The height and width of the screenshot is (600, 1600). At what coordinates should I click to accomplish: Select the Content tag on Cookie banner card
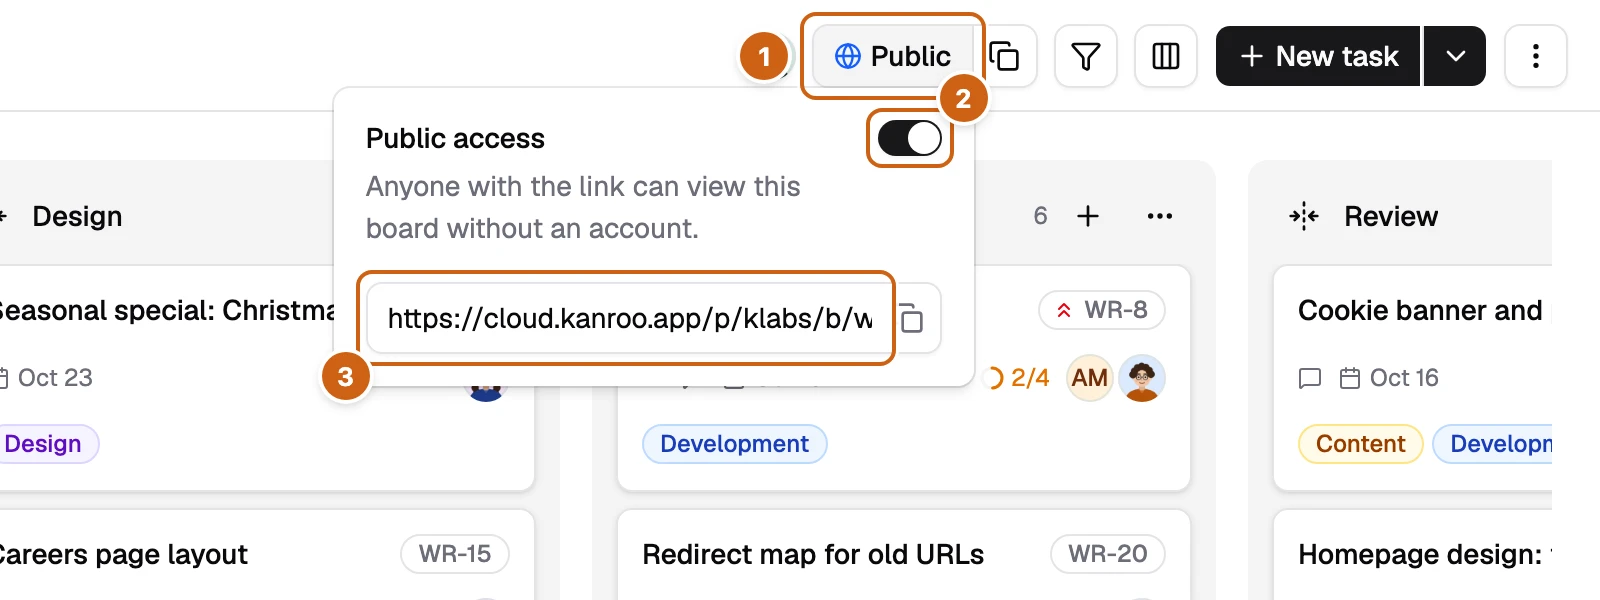1361,444
